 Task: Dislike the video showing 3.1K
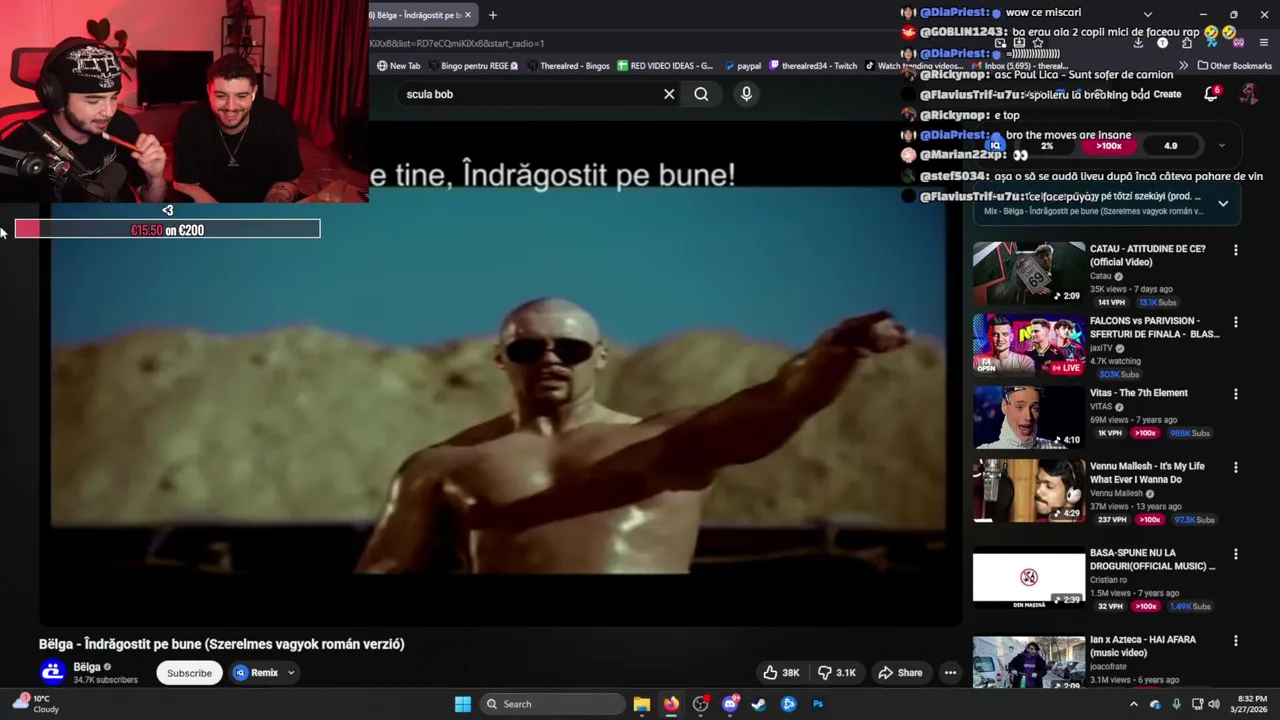(837, 673)
